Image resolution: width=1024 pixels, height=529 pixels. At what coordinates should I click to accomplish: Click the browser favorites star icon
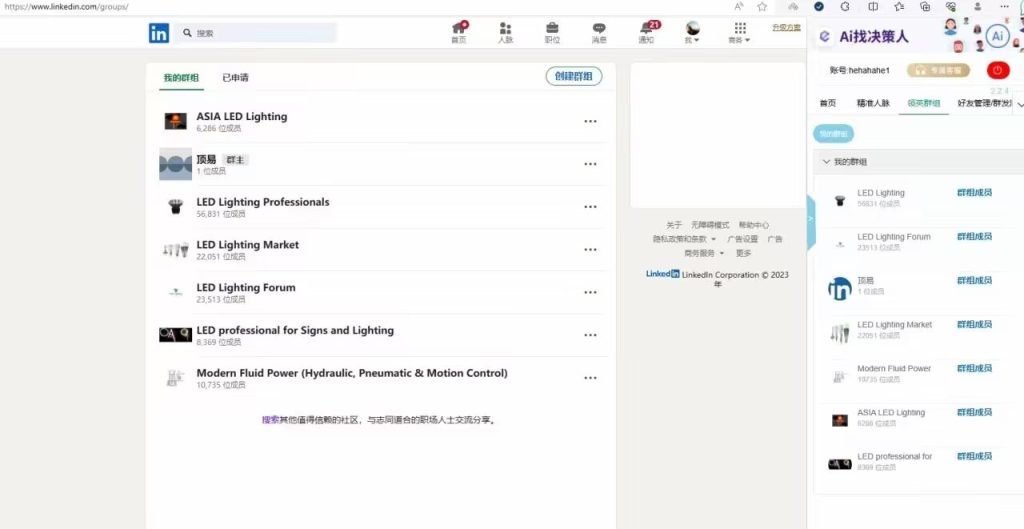762,6
